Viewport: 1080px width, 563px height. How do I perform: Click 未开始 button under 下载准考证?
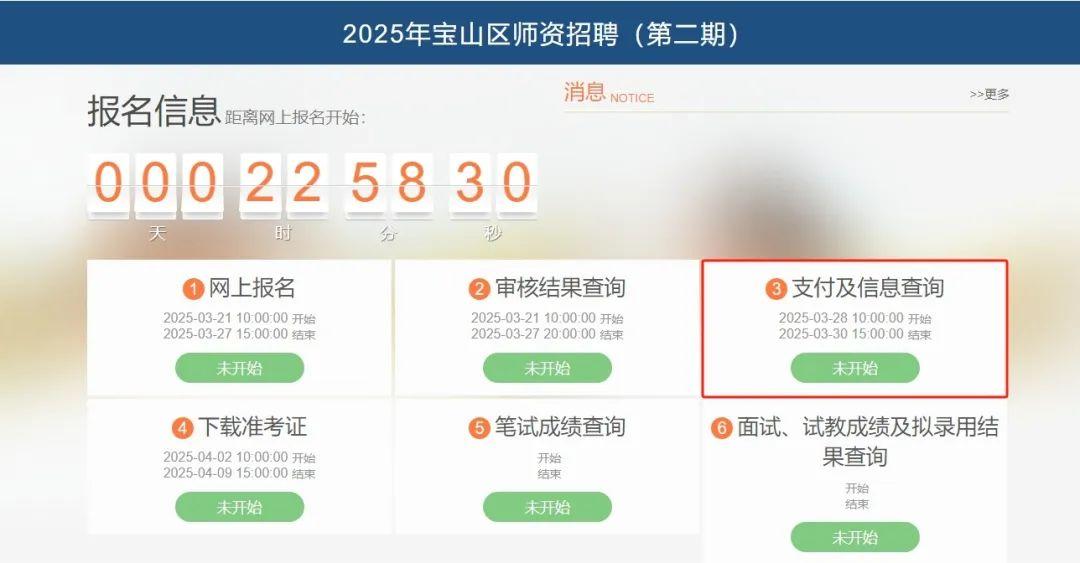coord(240,507)
